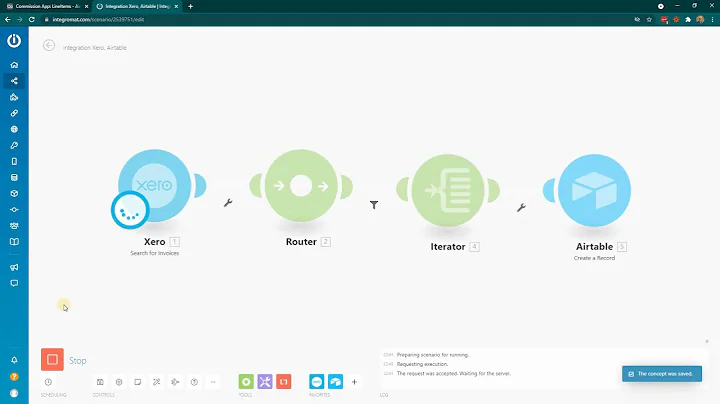This screenshot has height=404, width=720.
Task: Click the Save scenario disk icon
Action: point(100,382)
